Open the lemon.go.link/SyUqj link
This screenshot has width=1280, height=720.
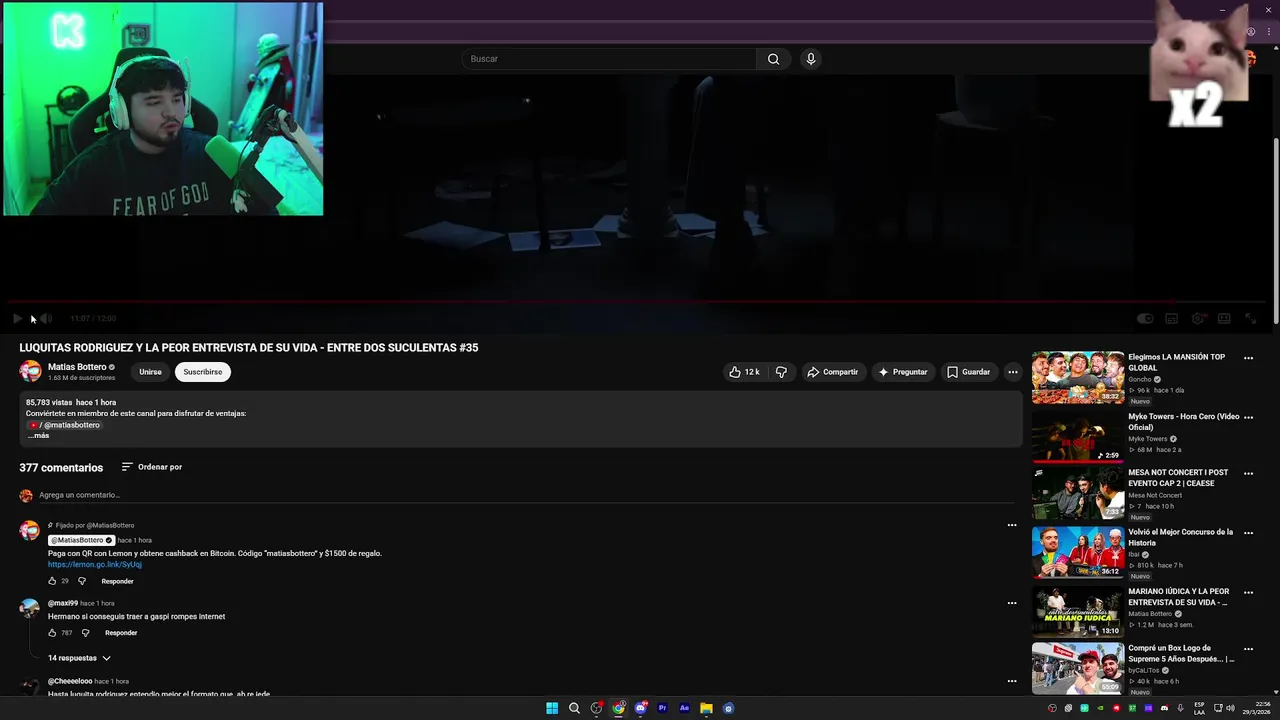pyautogui.click(x=95, y=564)
